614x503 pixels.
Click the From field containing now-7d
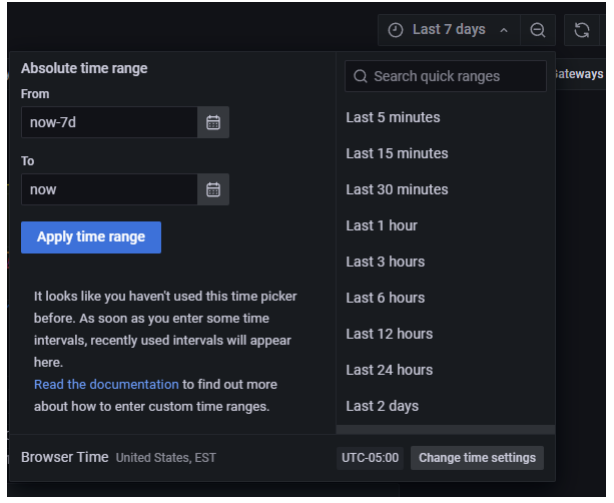[108, 123]
